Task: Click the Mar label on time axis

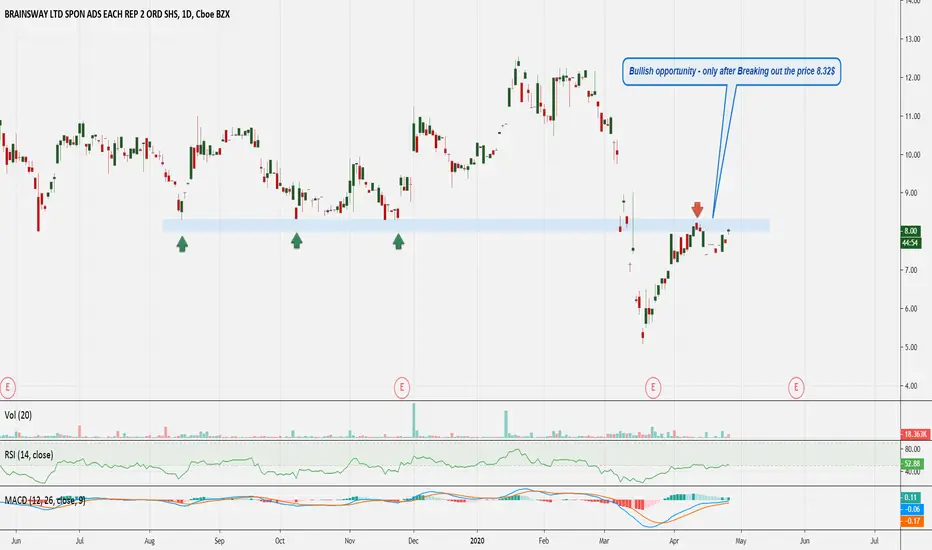Action: click(x=604, y=541)
